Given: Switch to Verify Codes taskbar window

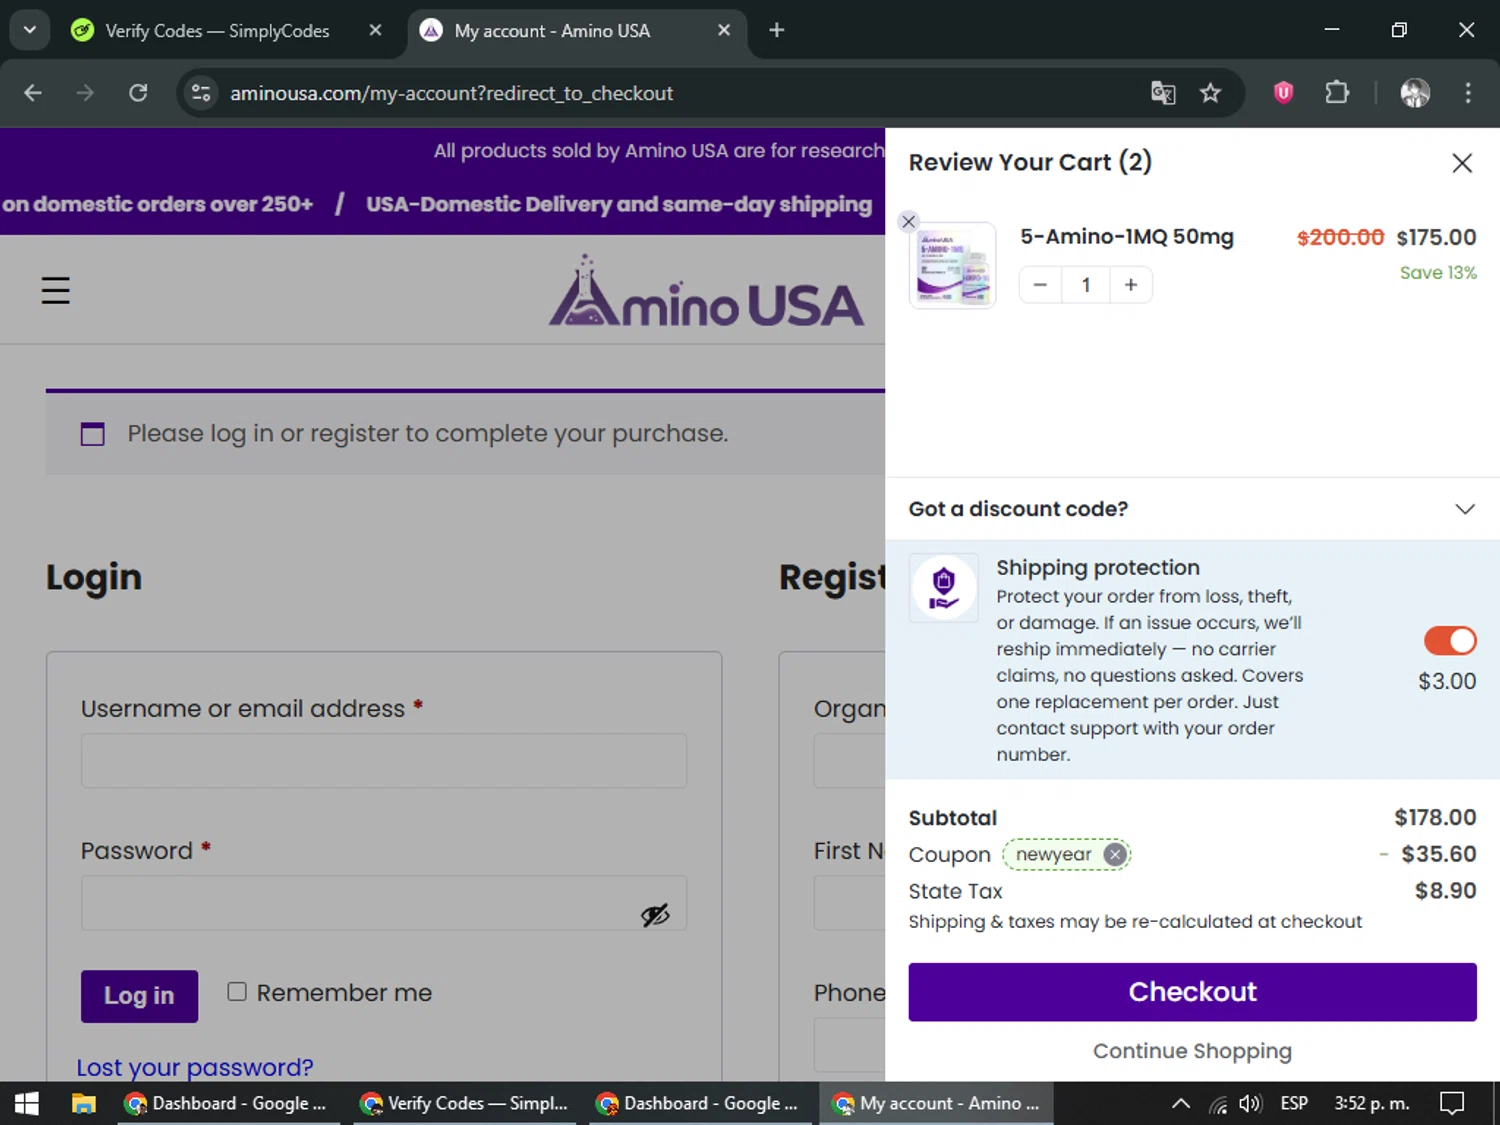Looking at the screenshot, I should [x=465, y=1103].
